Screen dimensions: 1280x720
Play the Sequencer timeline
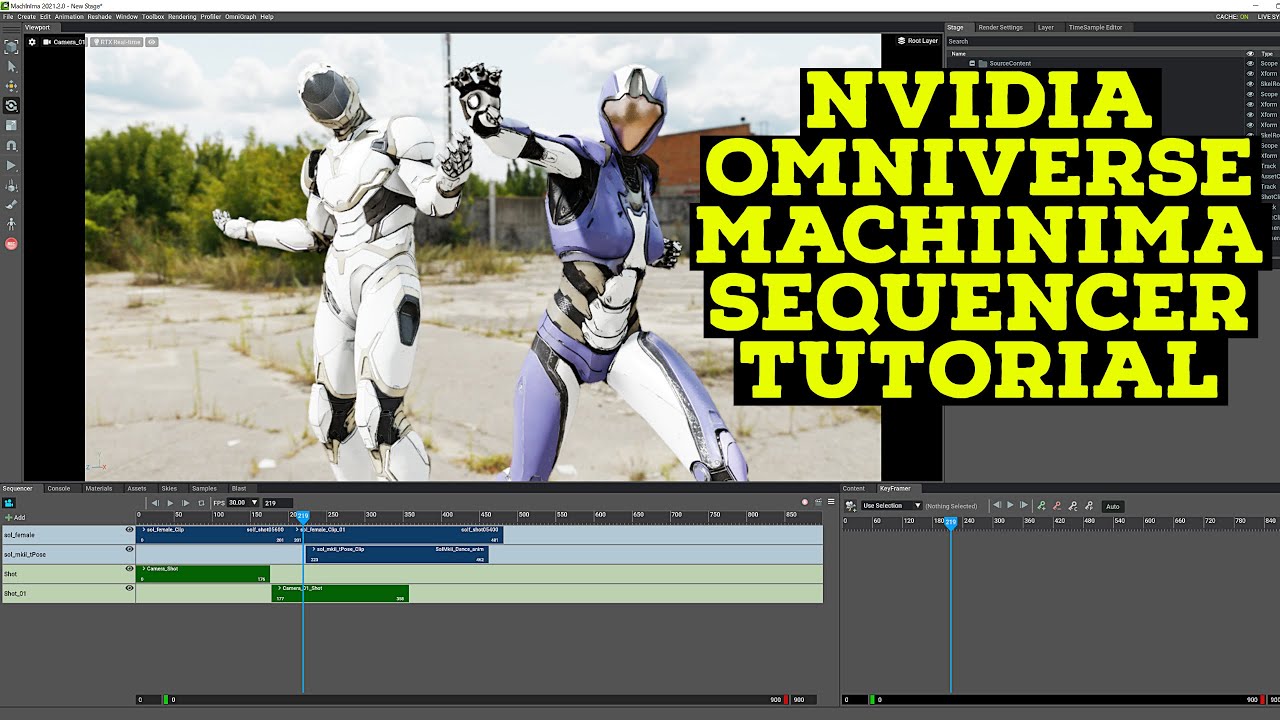(x=170, y=503)
